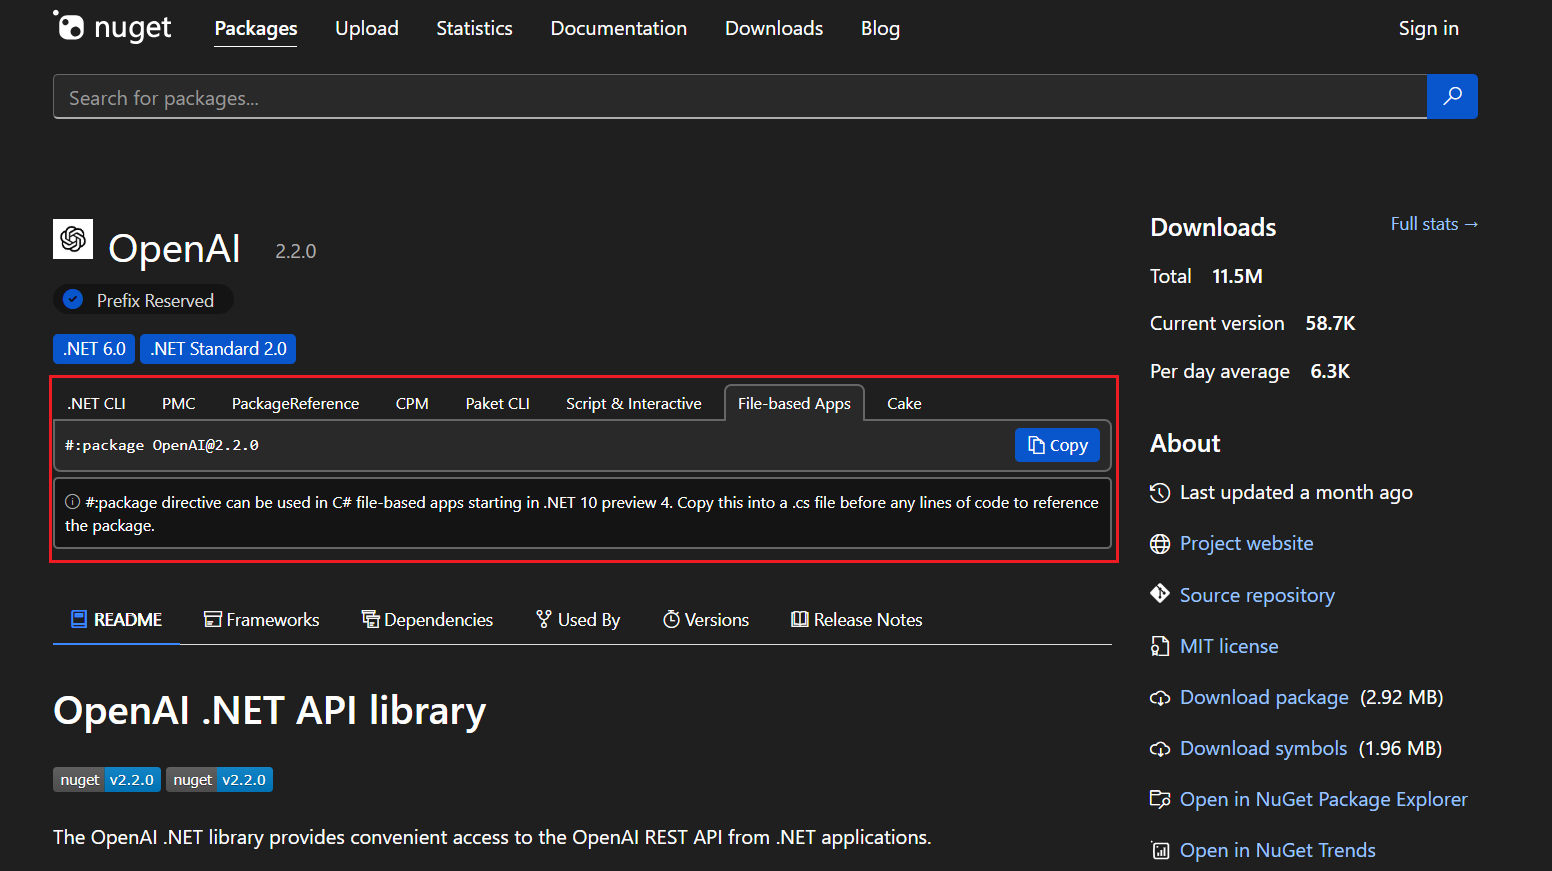Click icon beside Open in NuGet Package Explorer
The width and height of the screenshot is (1552, 871).
coord(1160,799)
